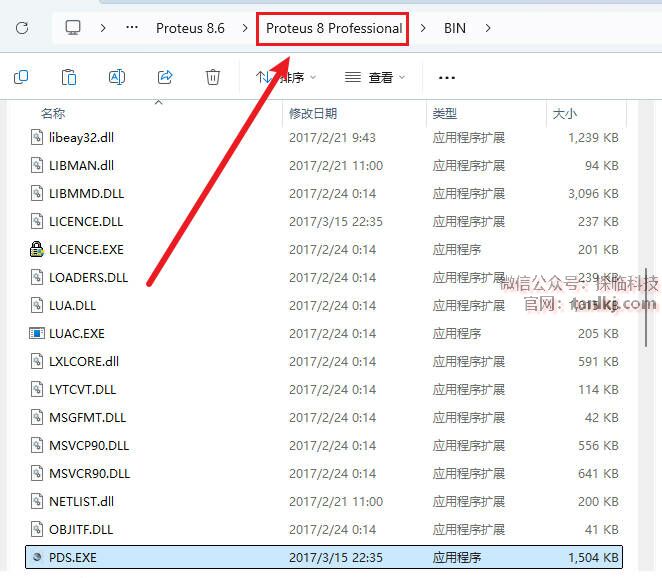Sort by 大小 column header
Image resolution: width=662 pixels, height=578 pixels.
pos(564,114)
